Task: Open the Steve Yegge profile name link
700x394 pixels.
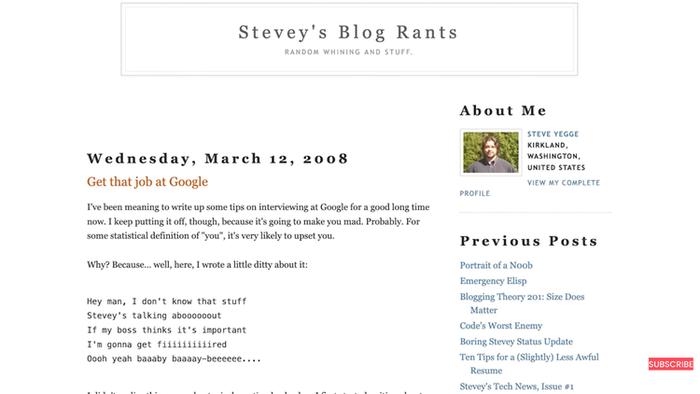Action: tap(553, 134)
